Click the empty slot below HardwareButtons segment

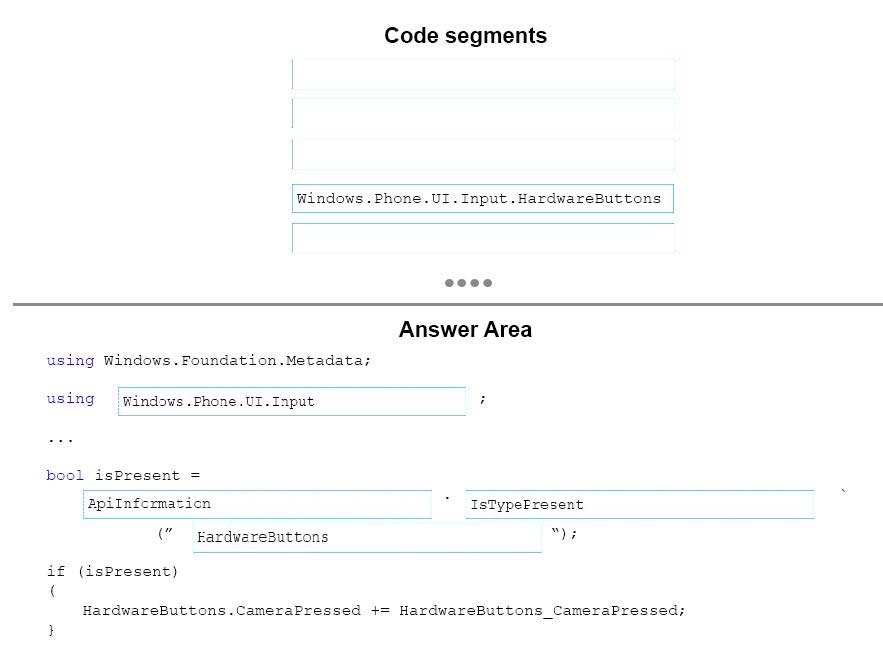pyautogui.click(x=483, y=238)
